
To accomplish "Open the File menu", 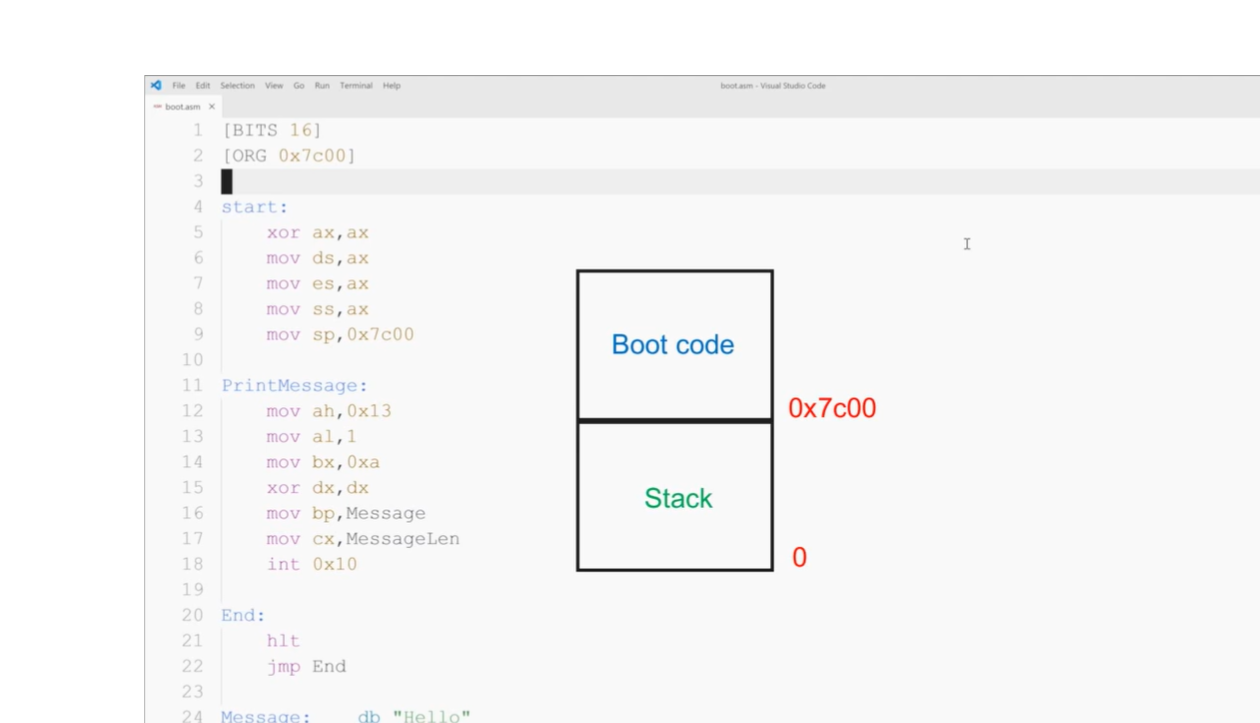I will (x=179, y=86).
